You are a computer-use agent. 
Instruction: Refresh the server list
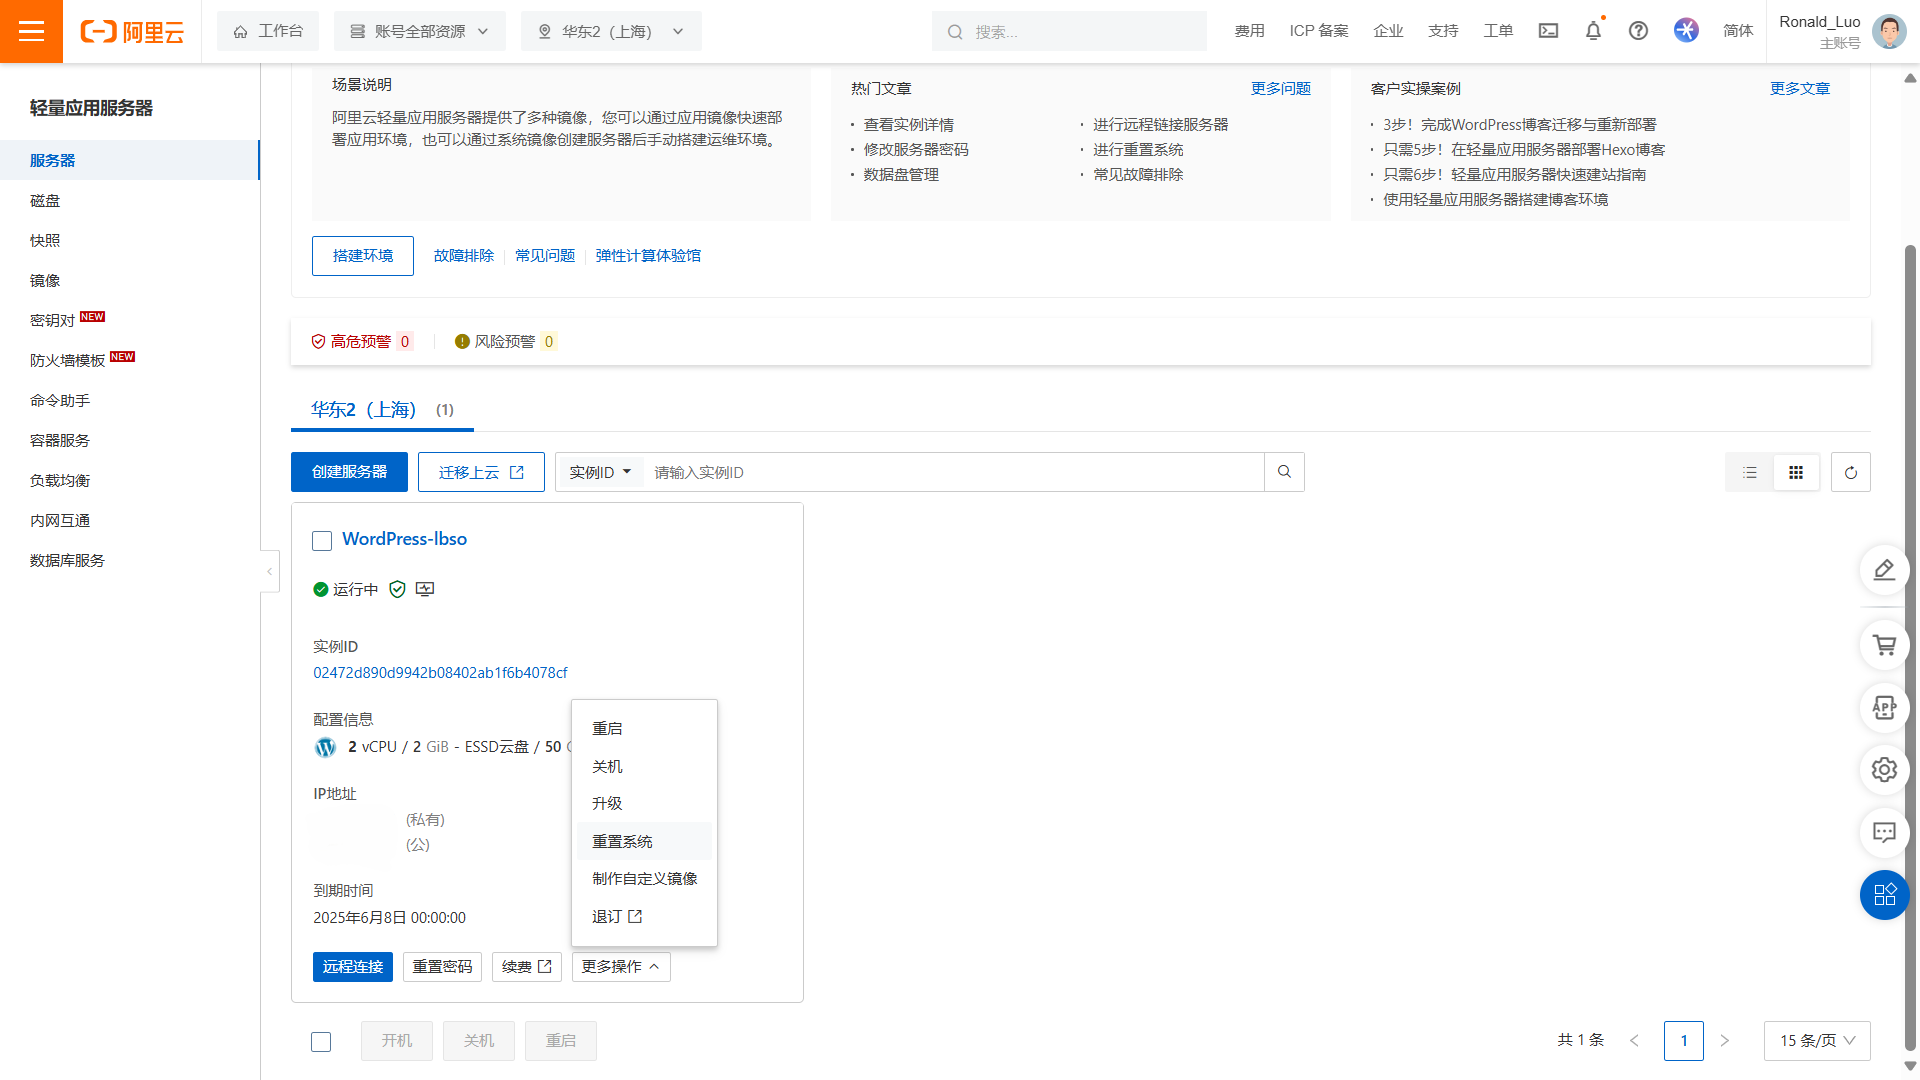tap(1850, 472)
